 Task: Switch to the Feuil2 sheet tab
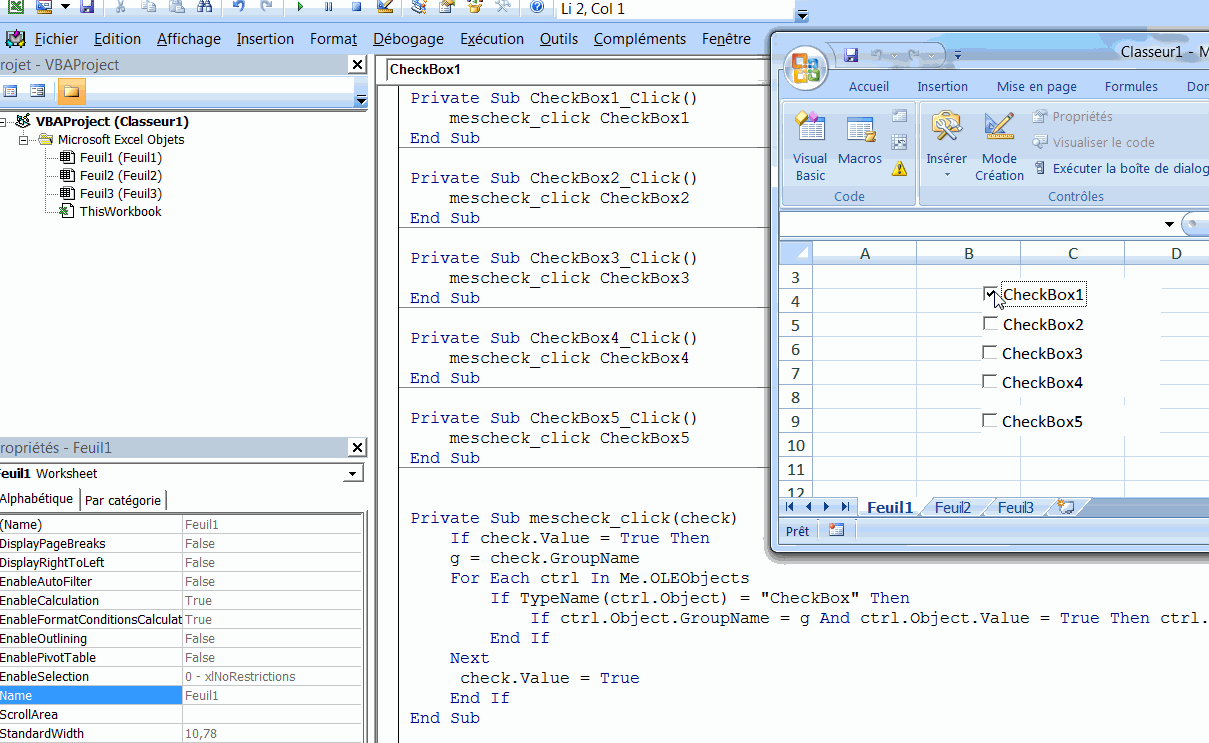point(952,507)
